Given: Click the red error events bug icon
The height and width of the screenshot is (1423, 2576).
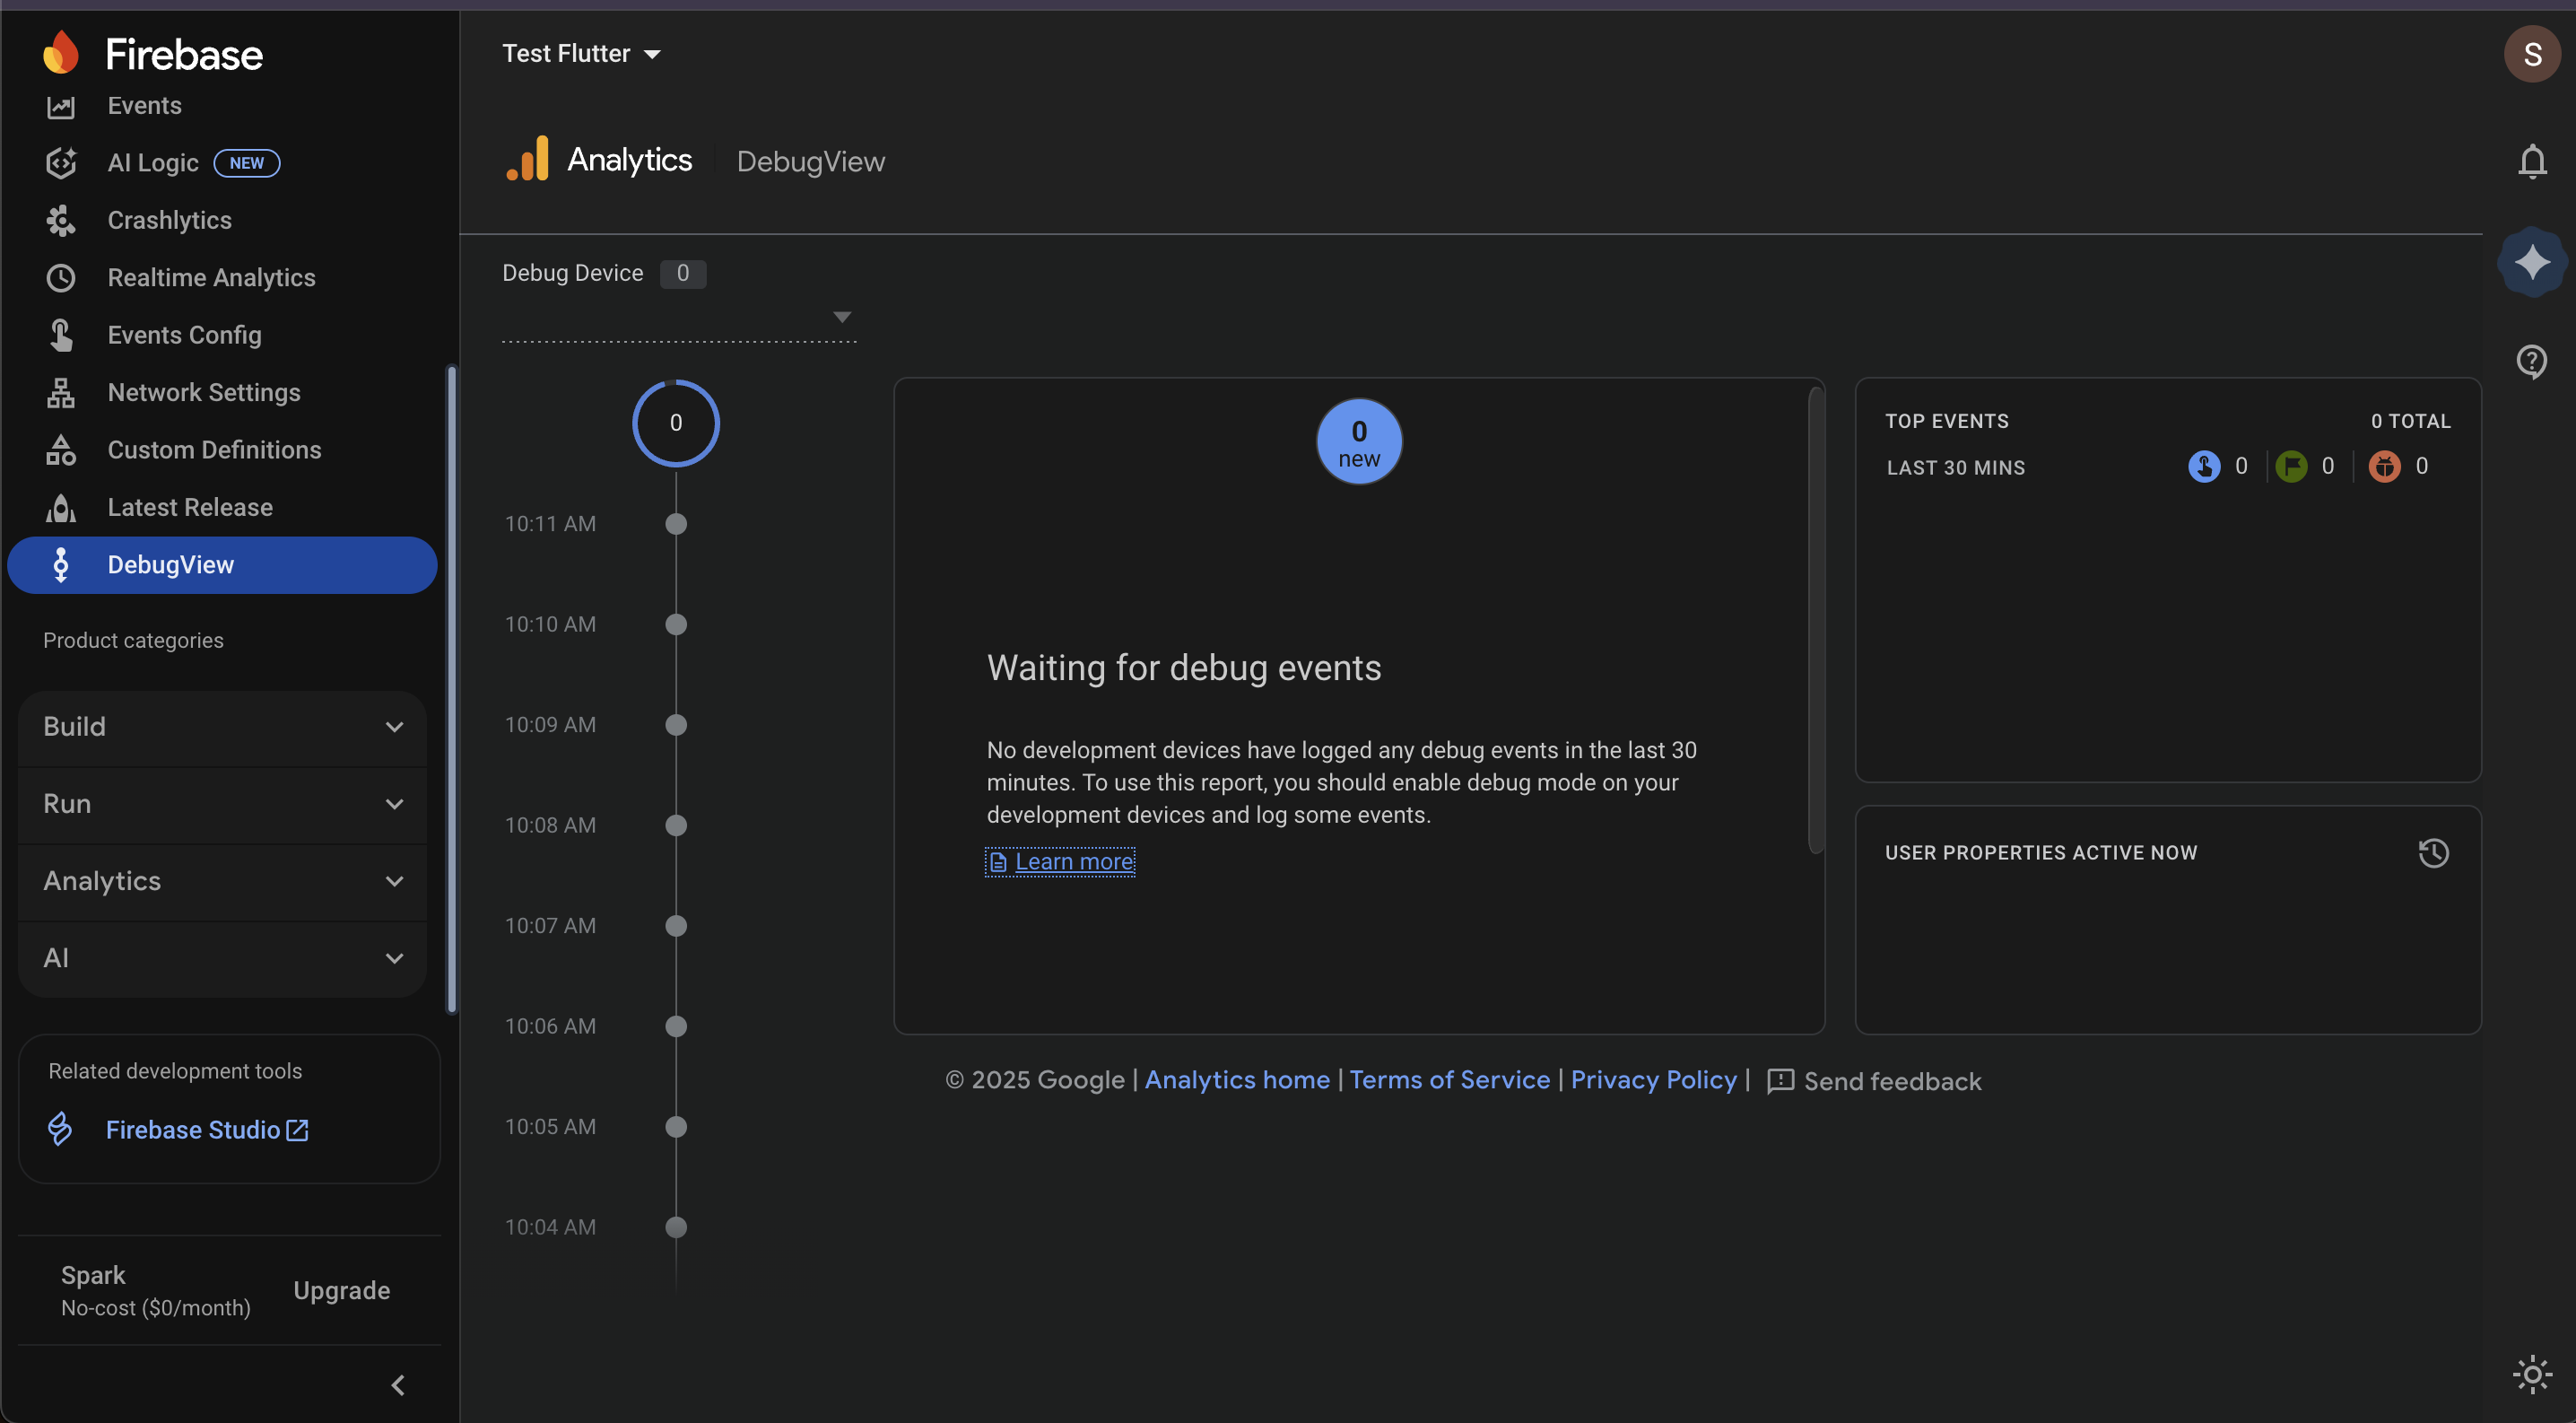Looking at the screenshot, I should 2384,466.
